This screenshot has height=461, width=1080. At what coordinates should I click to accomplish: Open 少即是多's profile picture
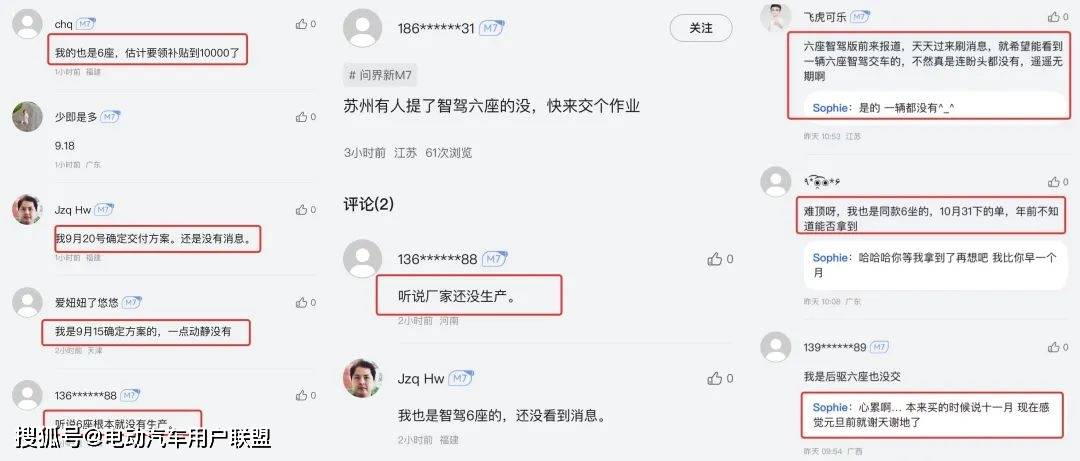pos(28,117)
